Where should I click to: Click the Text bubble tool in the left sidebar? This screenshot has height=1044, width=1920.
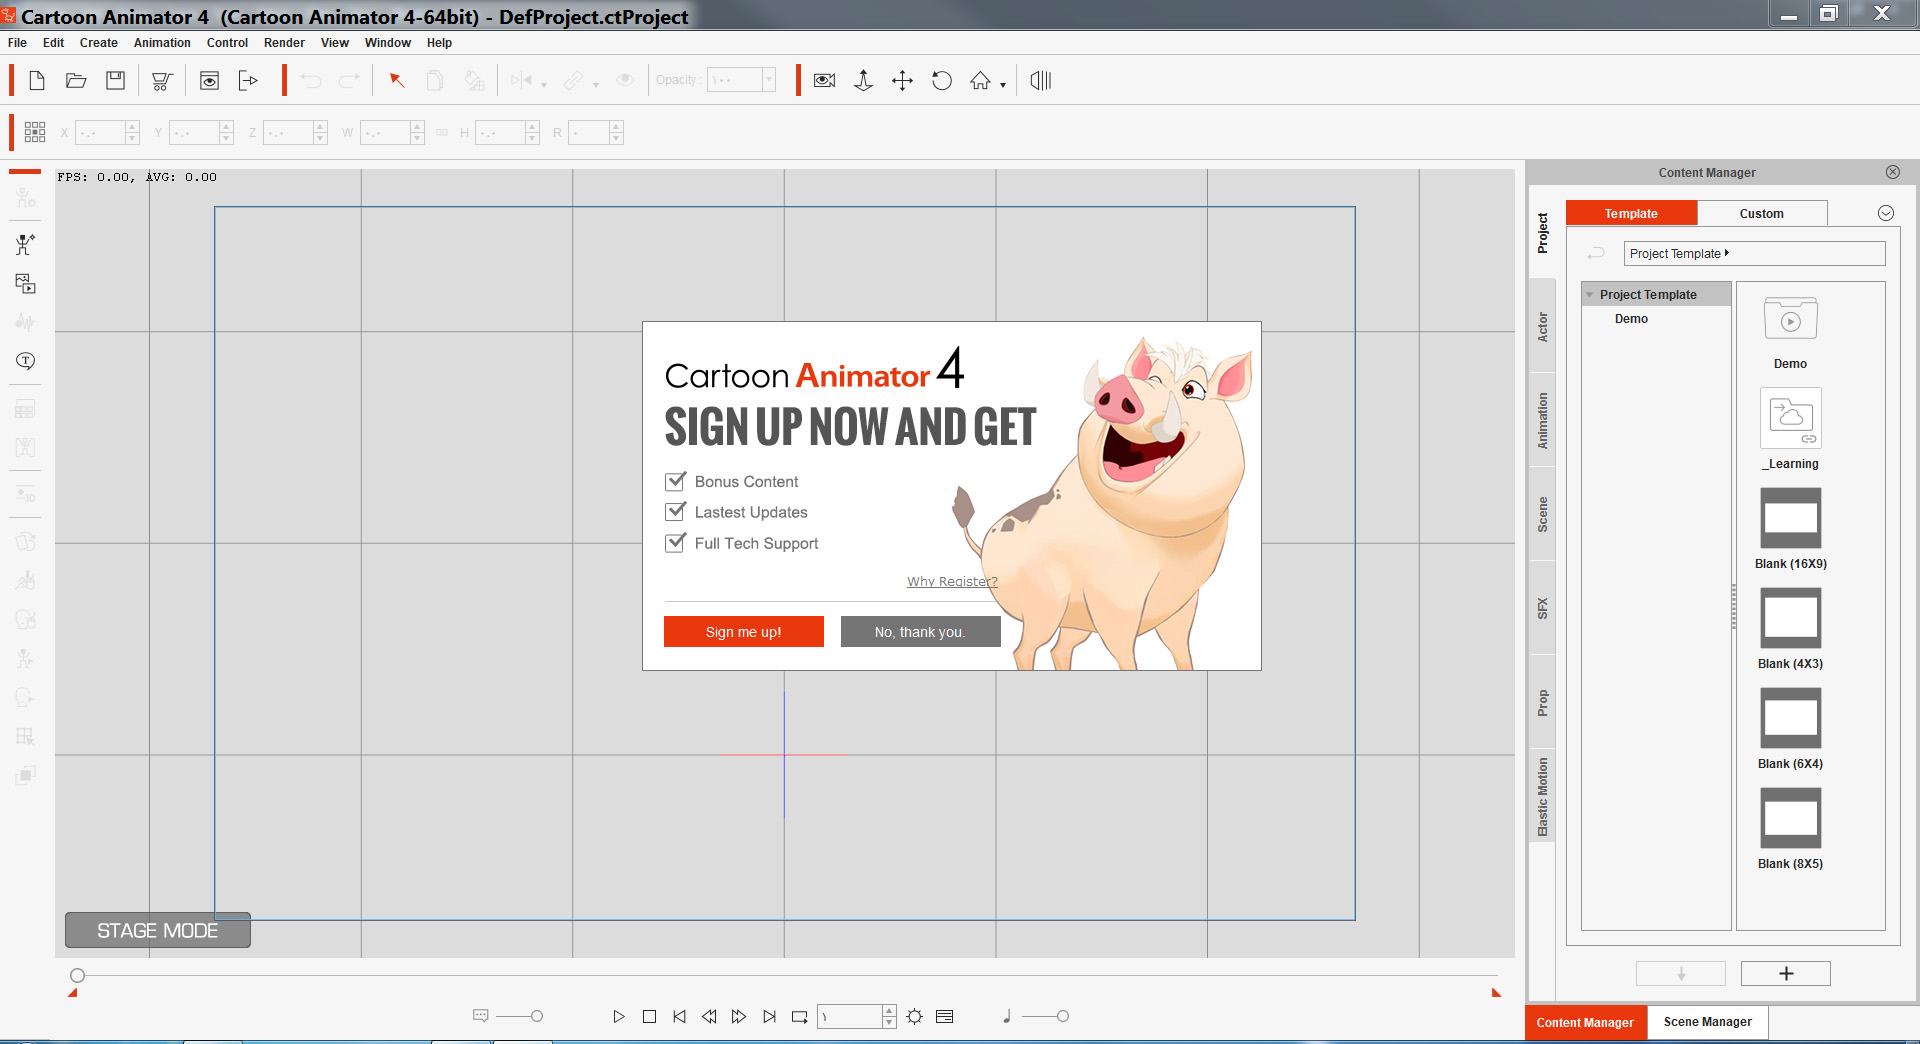click(x=25, y=361)
